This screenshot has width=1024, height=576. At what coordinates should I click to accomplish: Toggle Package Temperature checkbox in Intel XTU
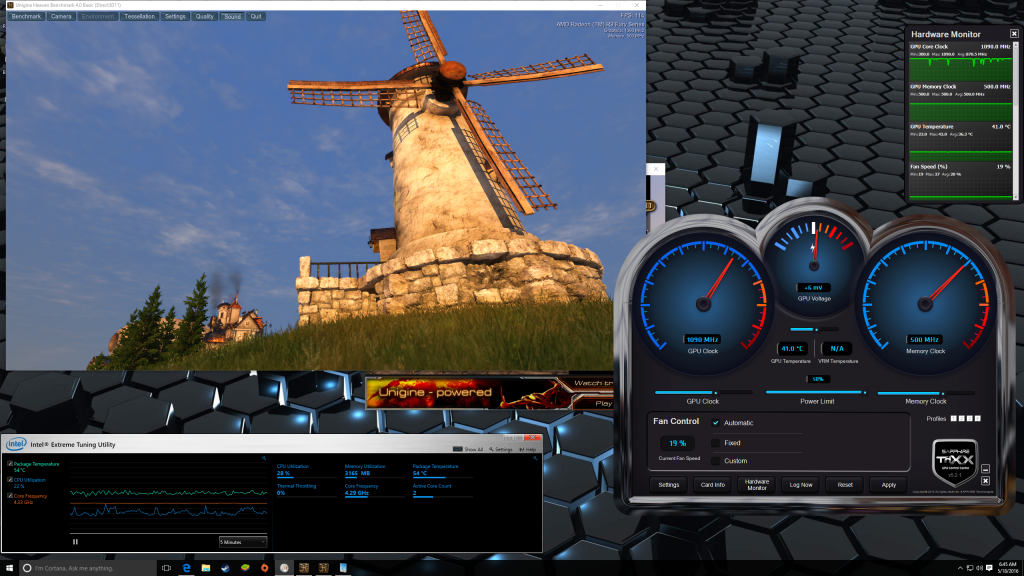coord(10,464)
